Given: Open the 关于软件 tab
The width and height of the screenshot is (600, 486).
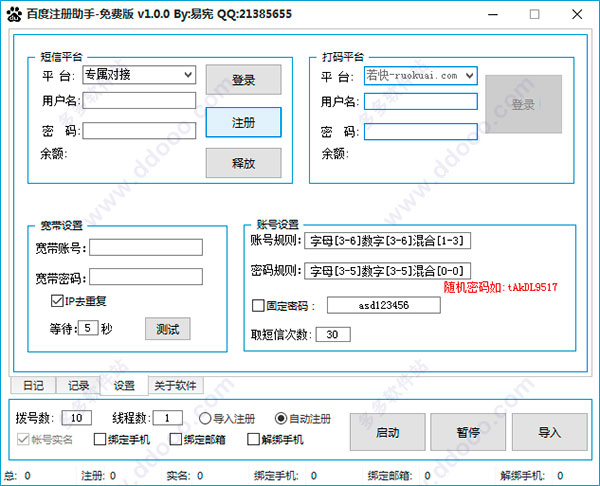Looking at the screenshot, I should point(175,385).
